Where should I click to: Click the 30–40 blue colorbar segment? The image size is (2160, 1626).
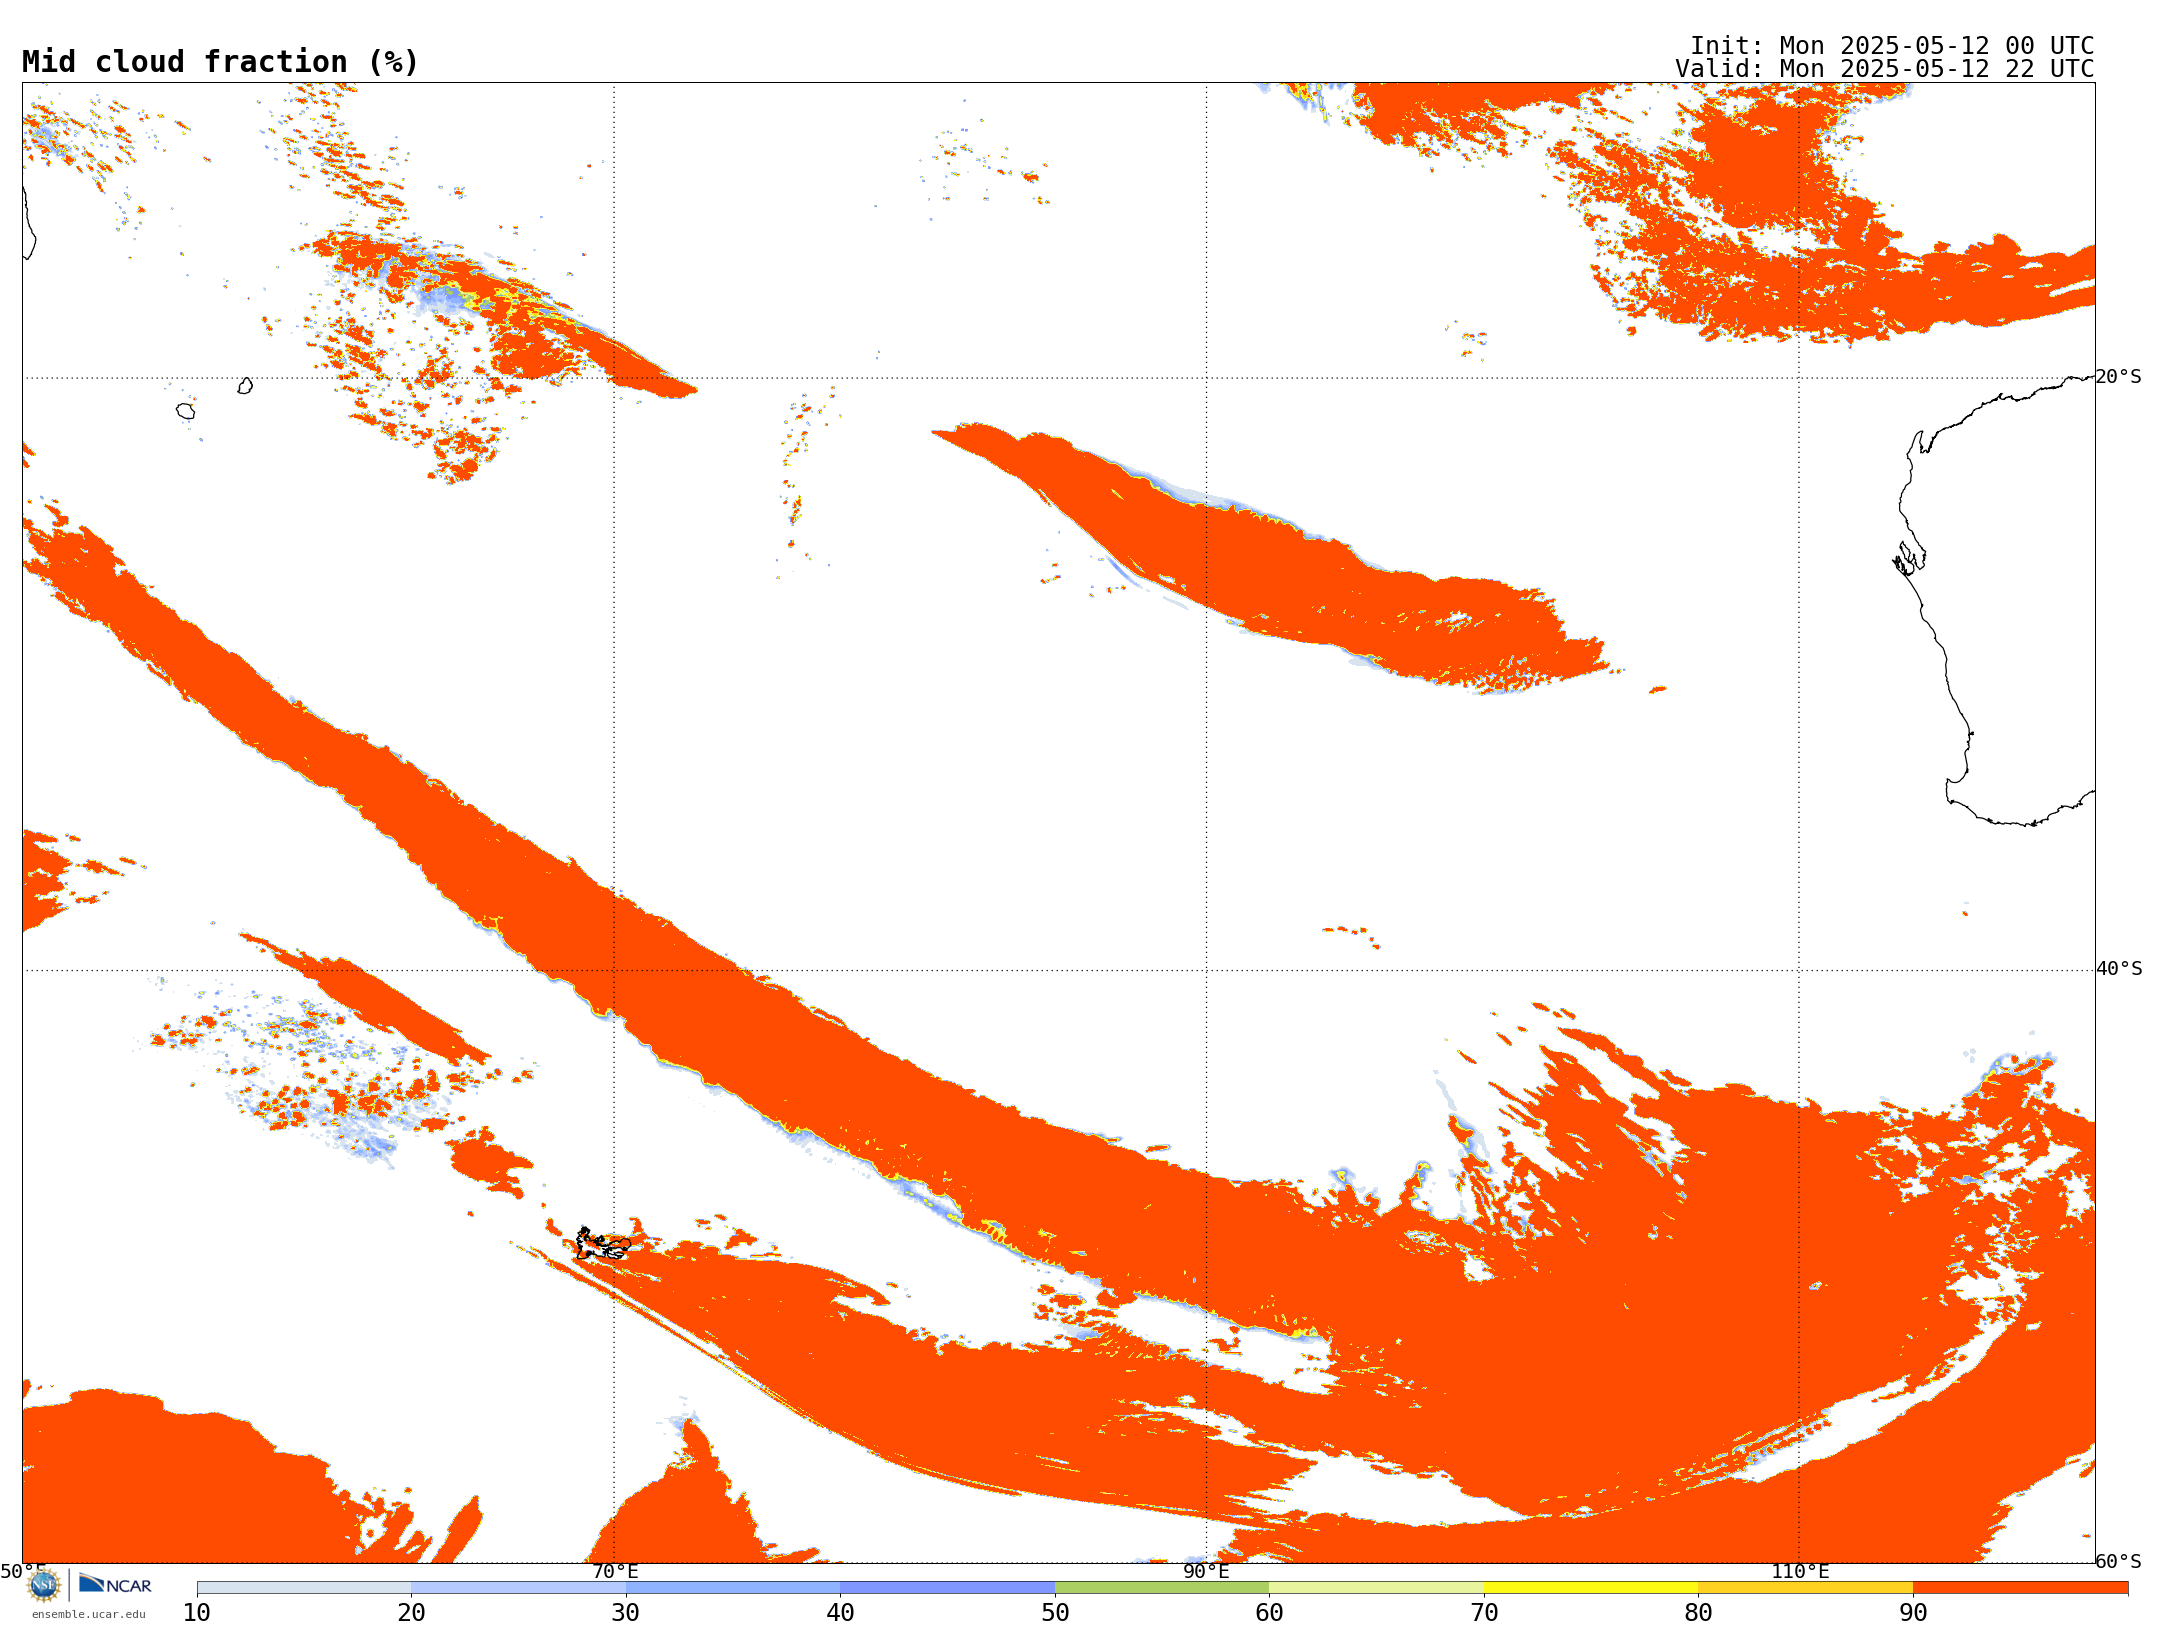tap(733, 1588)
